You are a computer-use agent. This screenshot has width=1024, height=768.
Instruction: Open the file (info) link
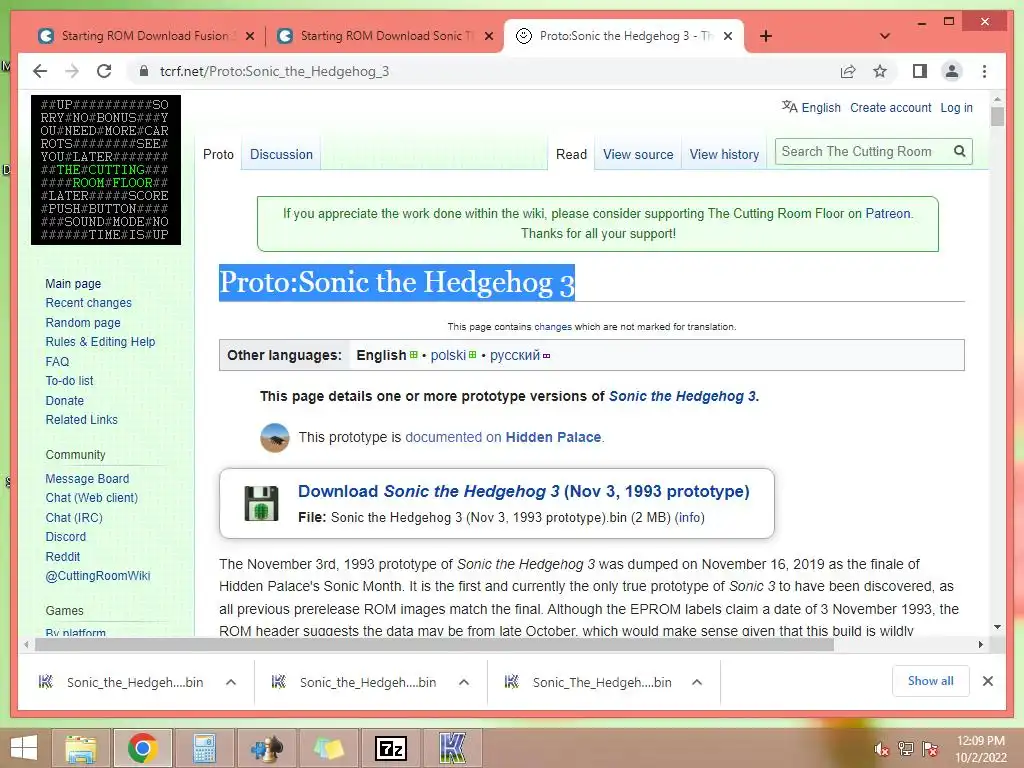[690, 517]
